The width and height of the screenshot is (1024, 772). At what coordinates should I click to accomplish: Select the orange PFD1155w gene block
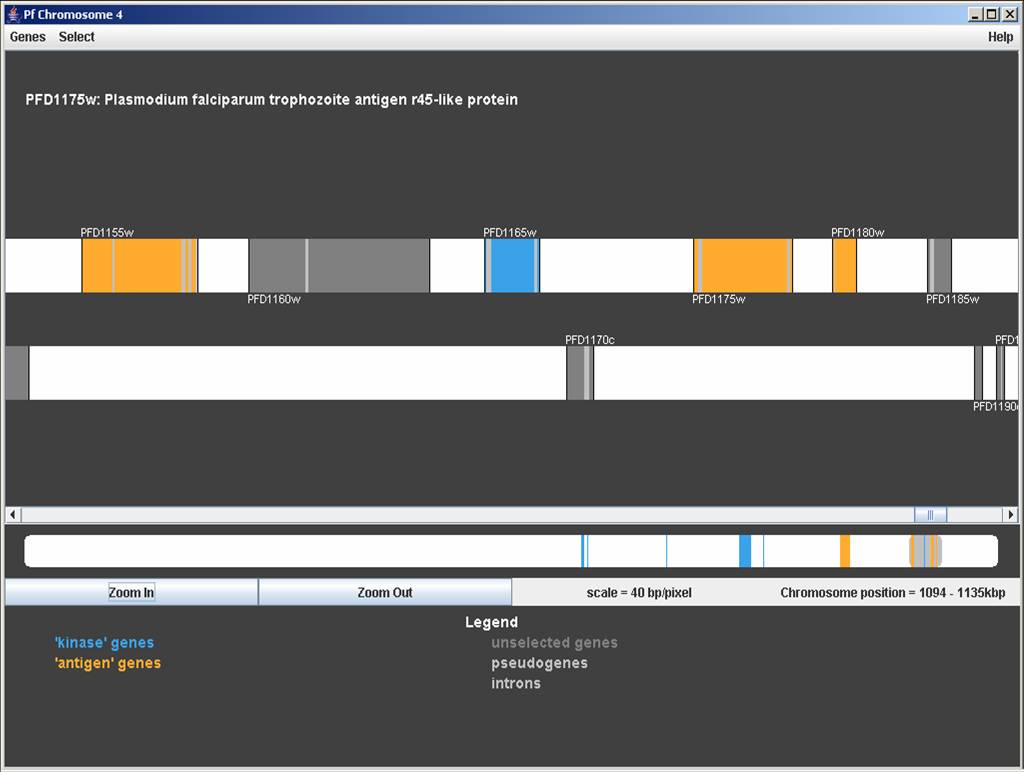[x=146, y=265]
